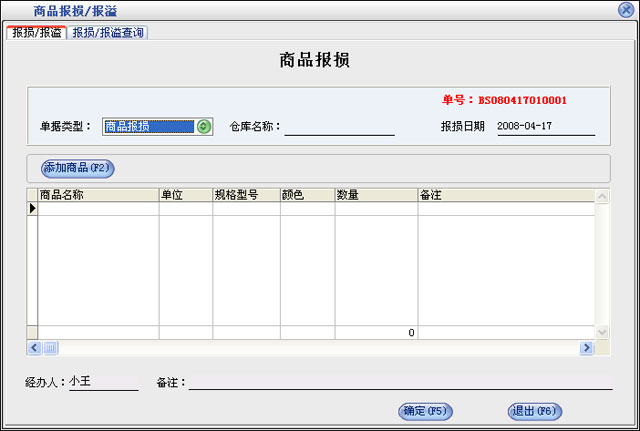Click the 经办人 field showing 小王
Image resolution: width=640 pixels, height=431 pixels.
pos(103,382)
